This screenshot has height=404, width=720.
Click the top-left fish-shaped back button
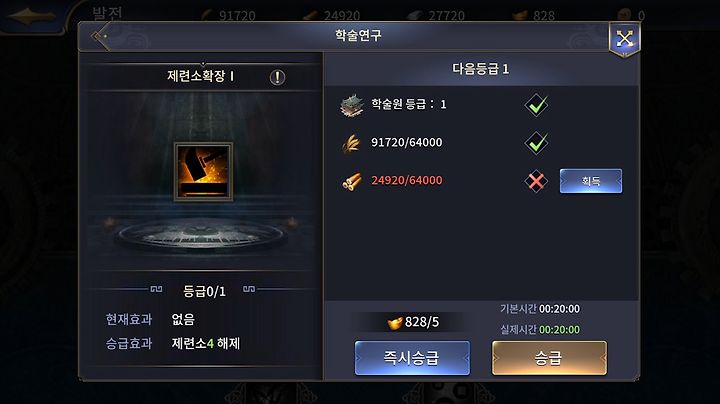point(32,16)
